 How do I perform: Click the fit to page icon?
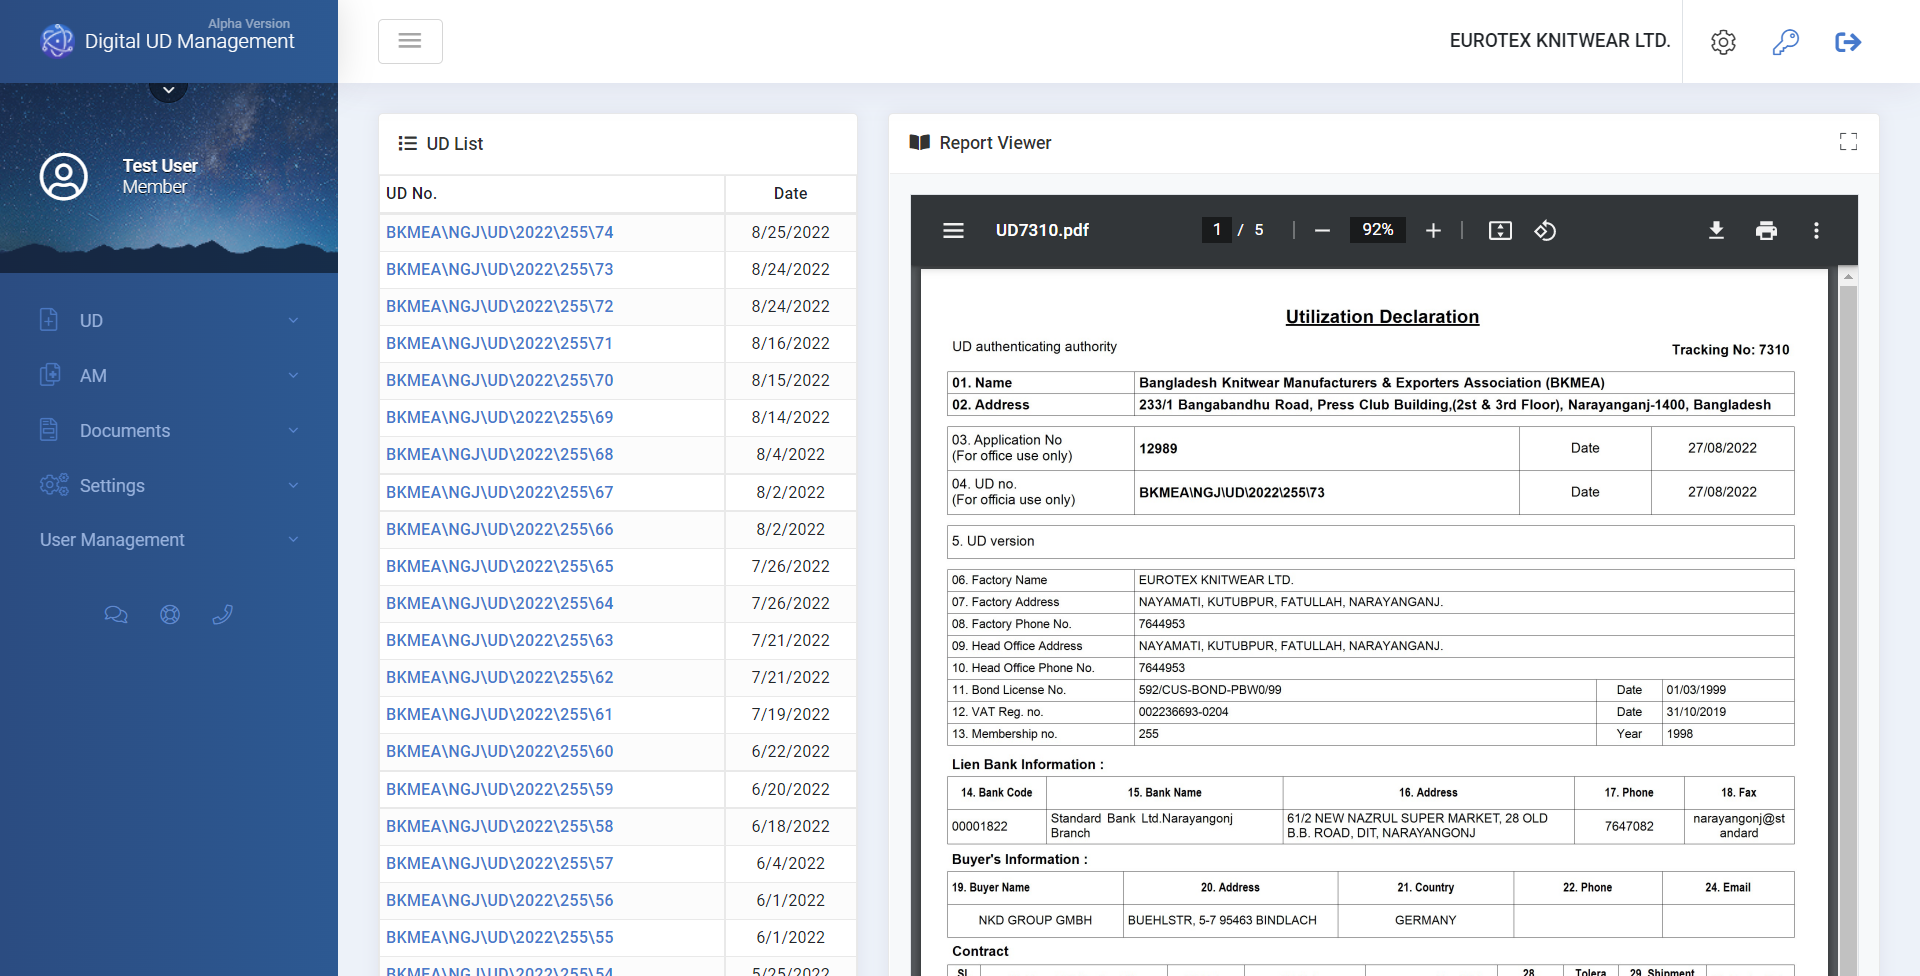click(1500, 231)
